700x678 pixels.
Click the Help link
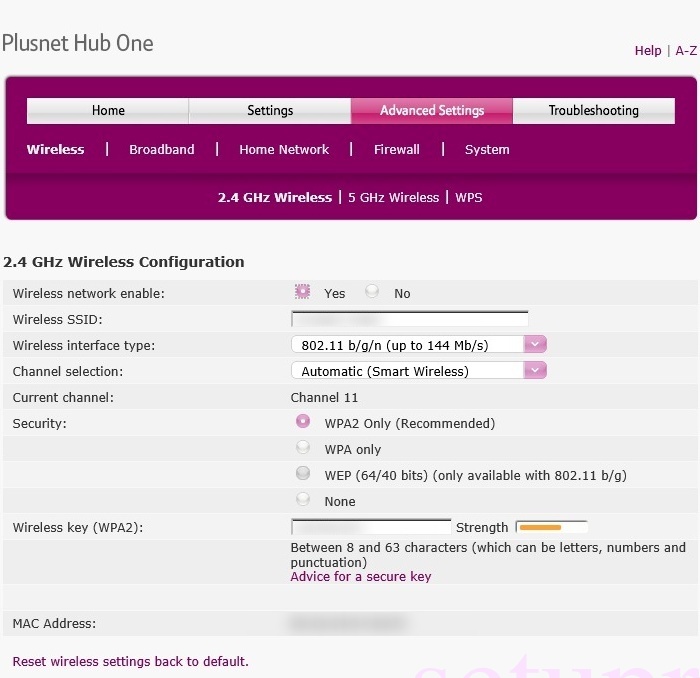tap(648, 50)
